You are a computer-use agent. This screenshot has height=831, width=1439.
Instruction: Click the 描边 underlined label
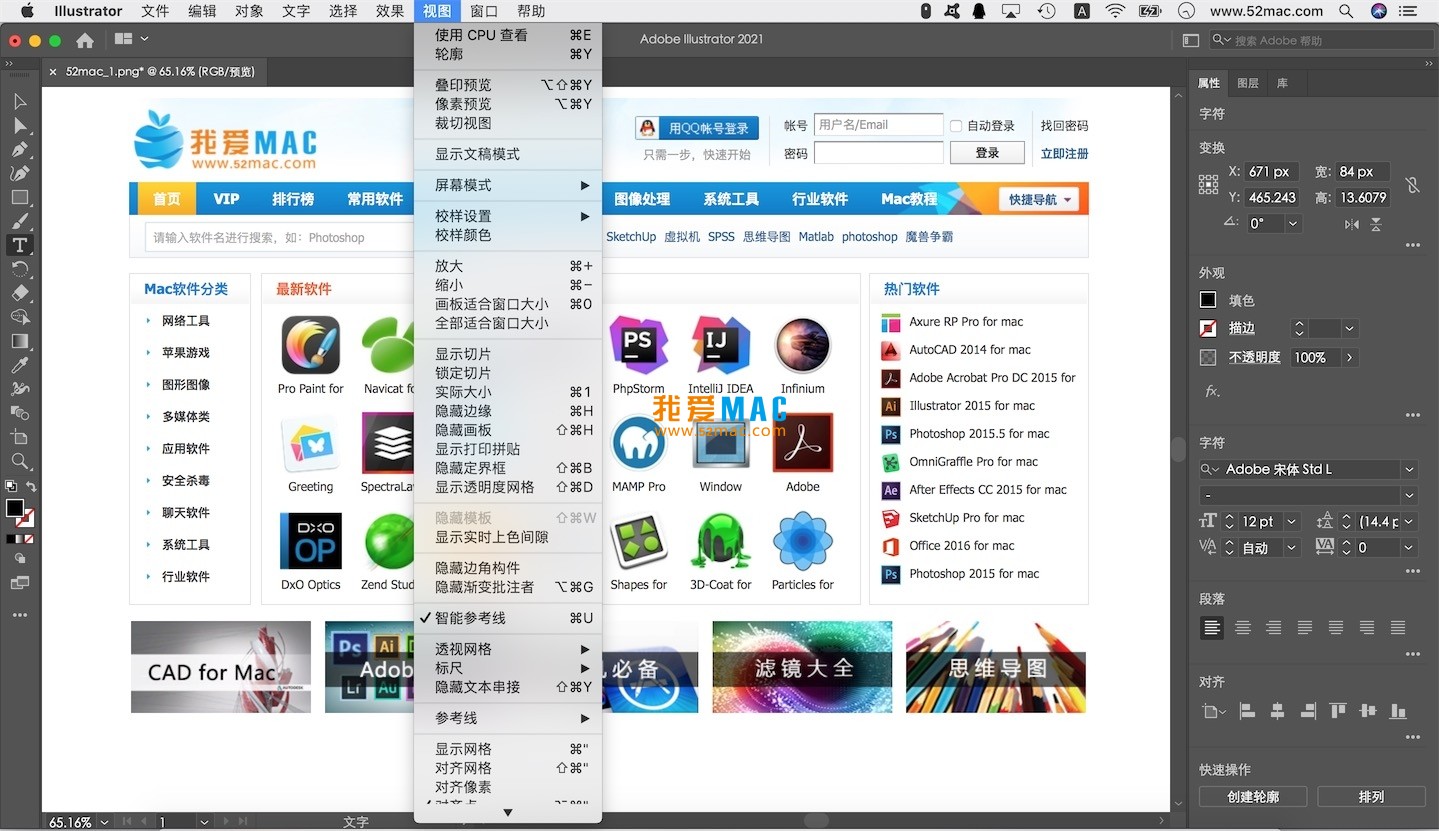[x=1241, y=328]
